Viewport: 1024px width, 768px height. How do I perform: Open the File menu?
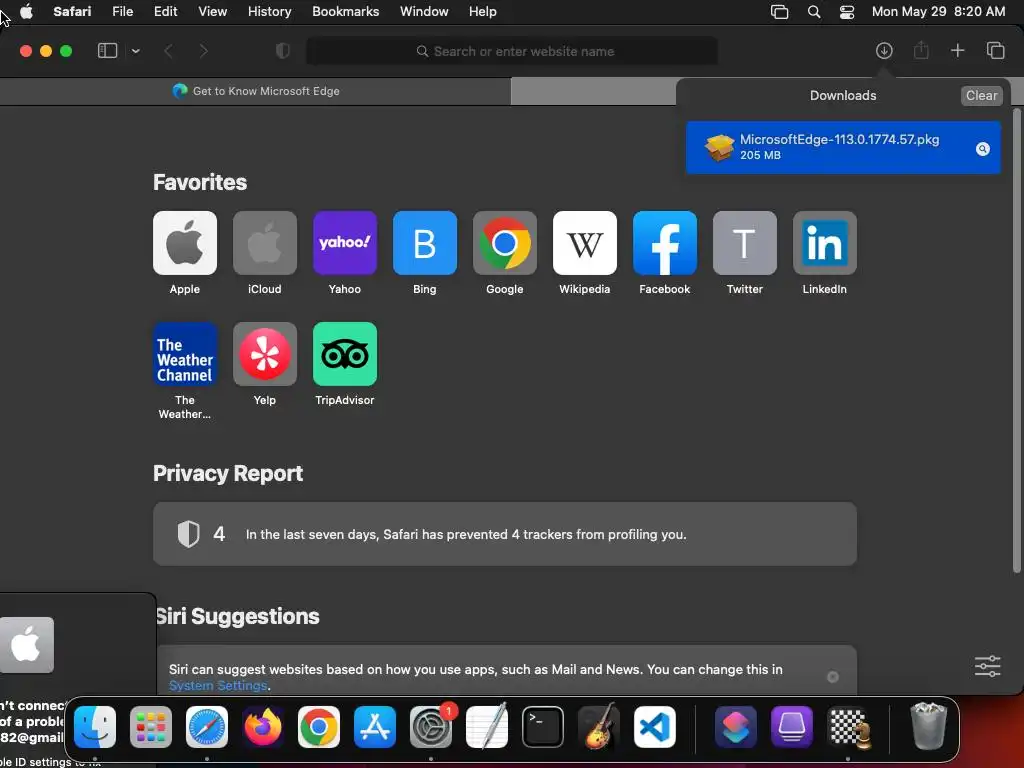point(122,12)
